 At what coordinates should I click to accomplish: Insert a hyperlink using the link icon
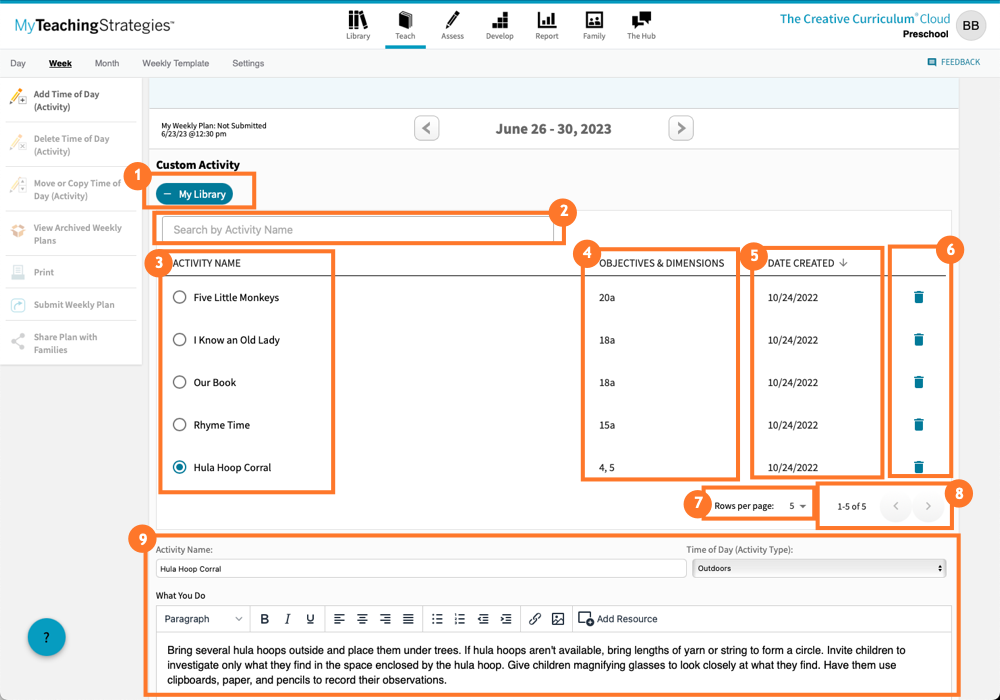(x=535, y=618)
